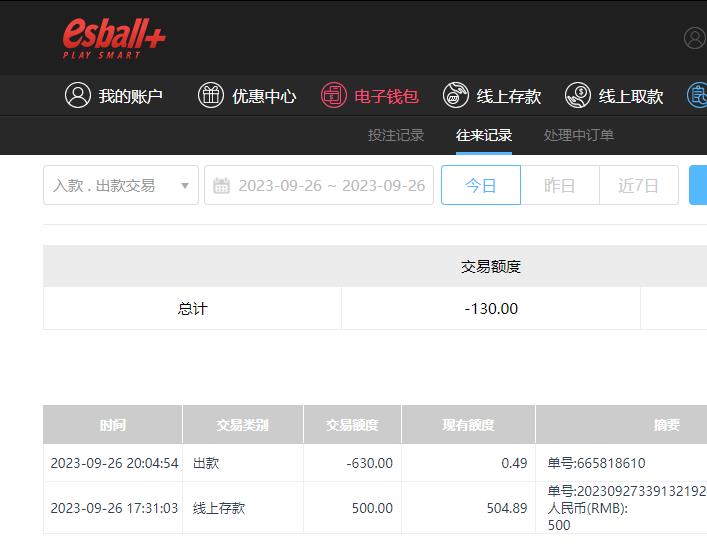Click the balance 0.49
The height and width of the screenshot is (556, 707).
click(x=514, y=463)
